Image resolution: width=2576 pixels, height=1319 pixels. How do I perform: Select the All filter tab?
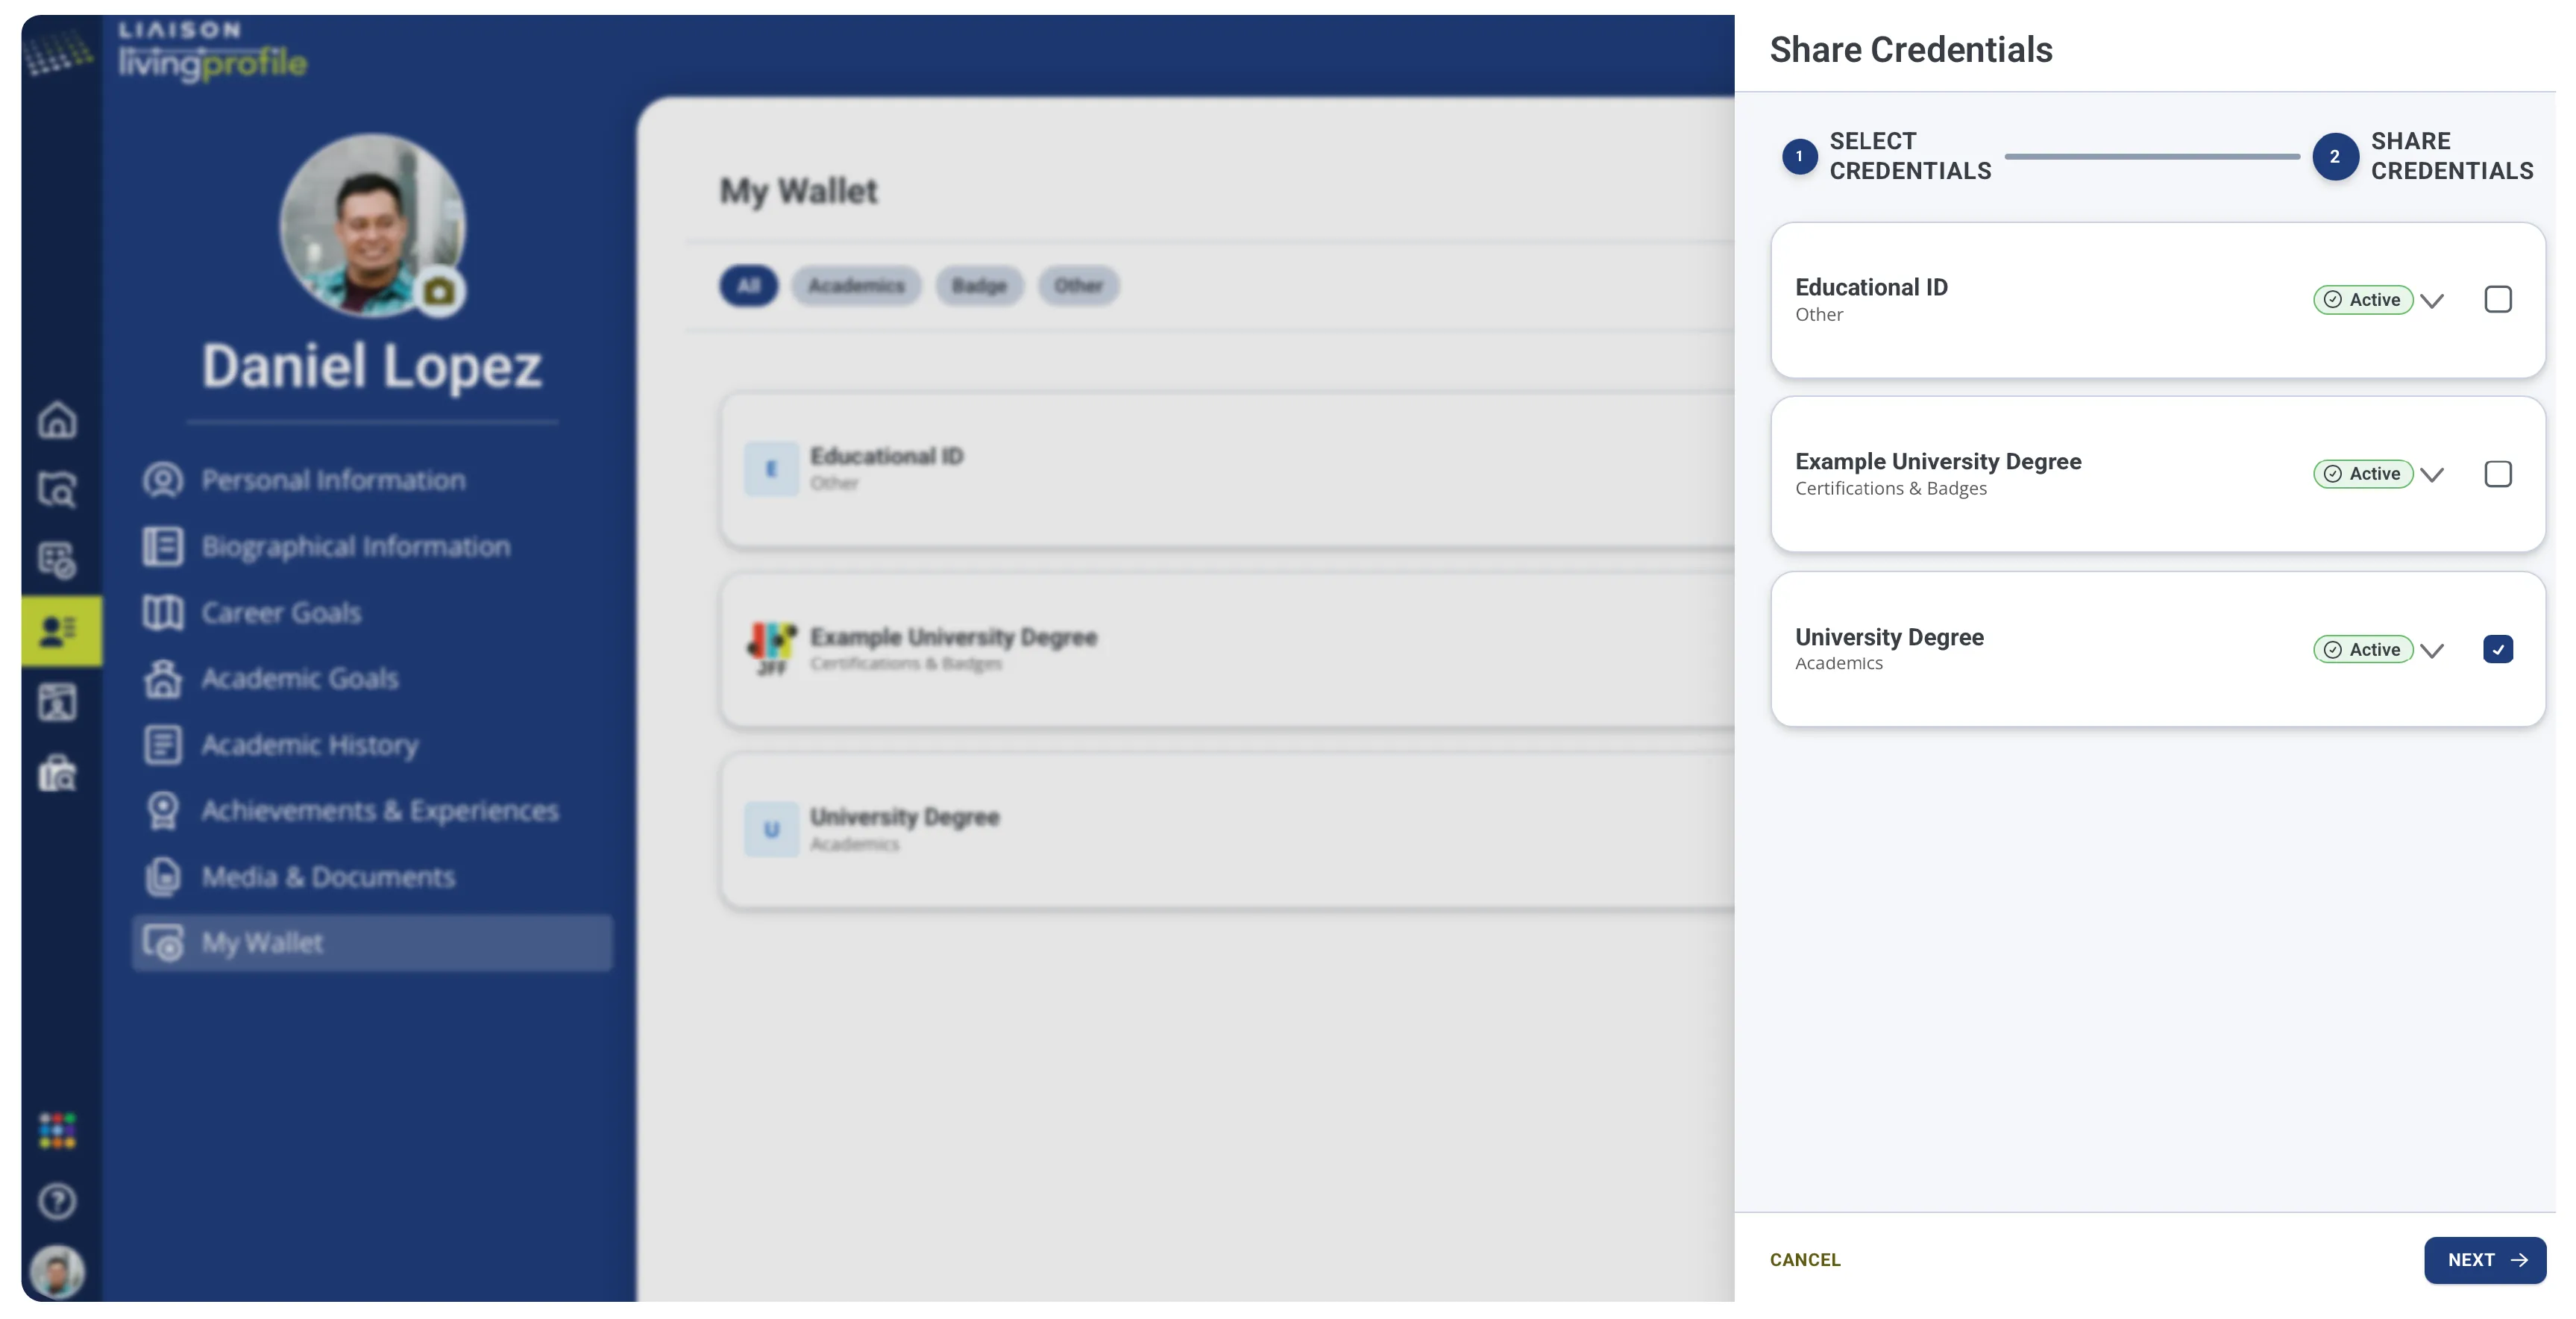pyautogui.click(x=748, y=286)
